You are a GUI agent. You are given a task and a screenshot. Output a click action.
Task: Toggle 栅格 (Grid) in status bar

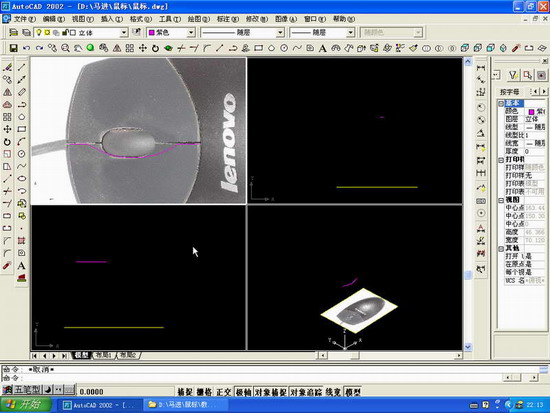(204, 392)
